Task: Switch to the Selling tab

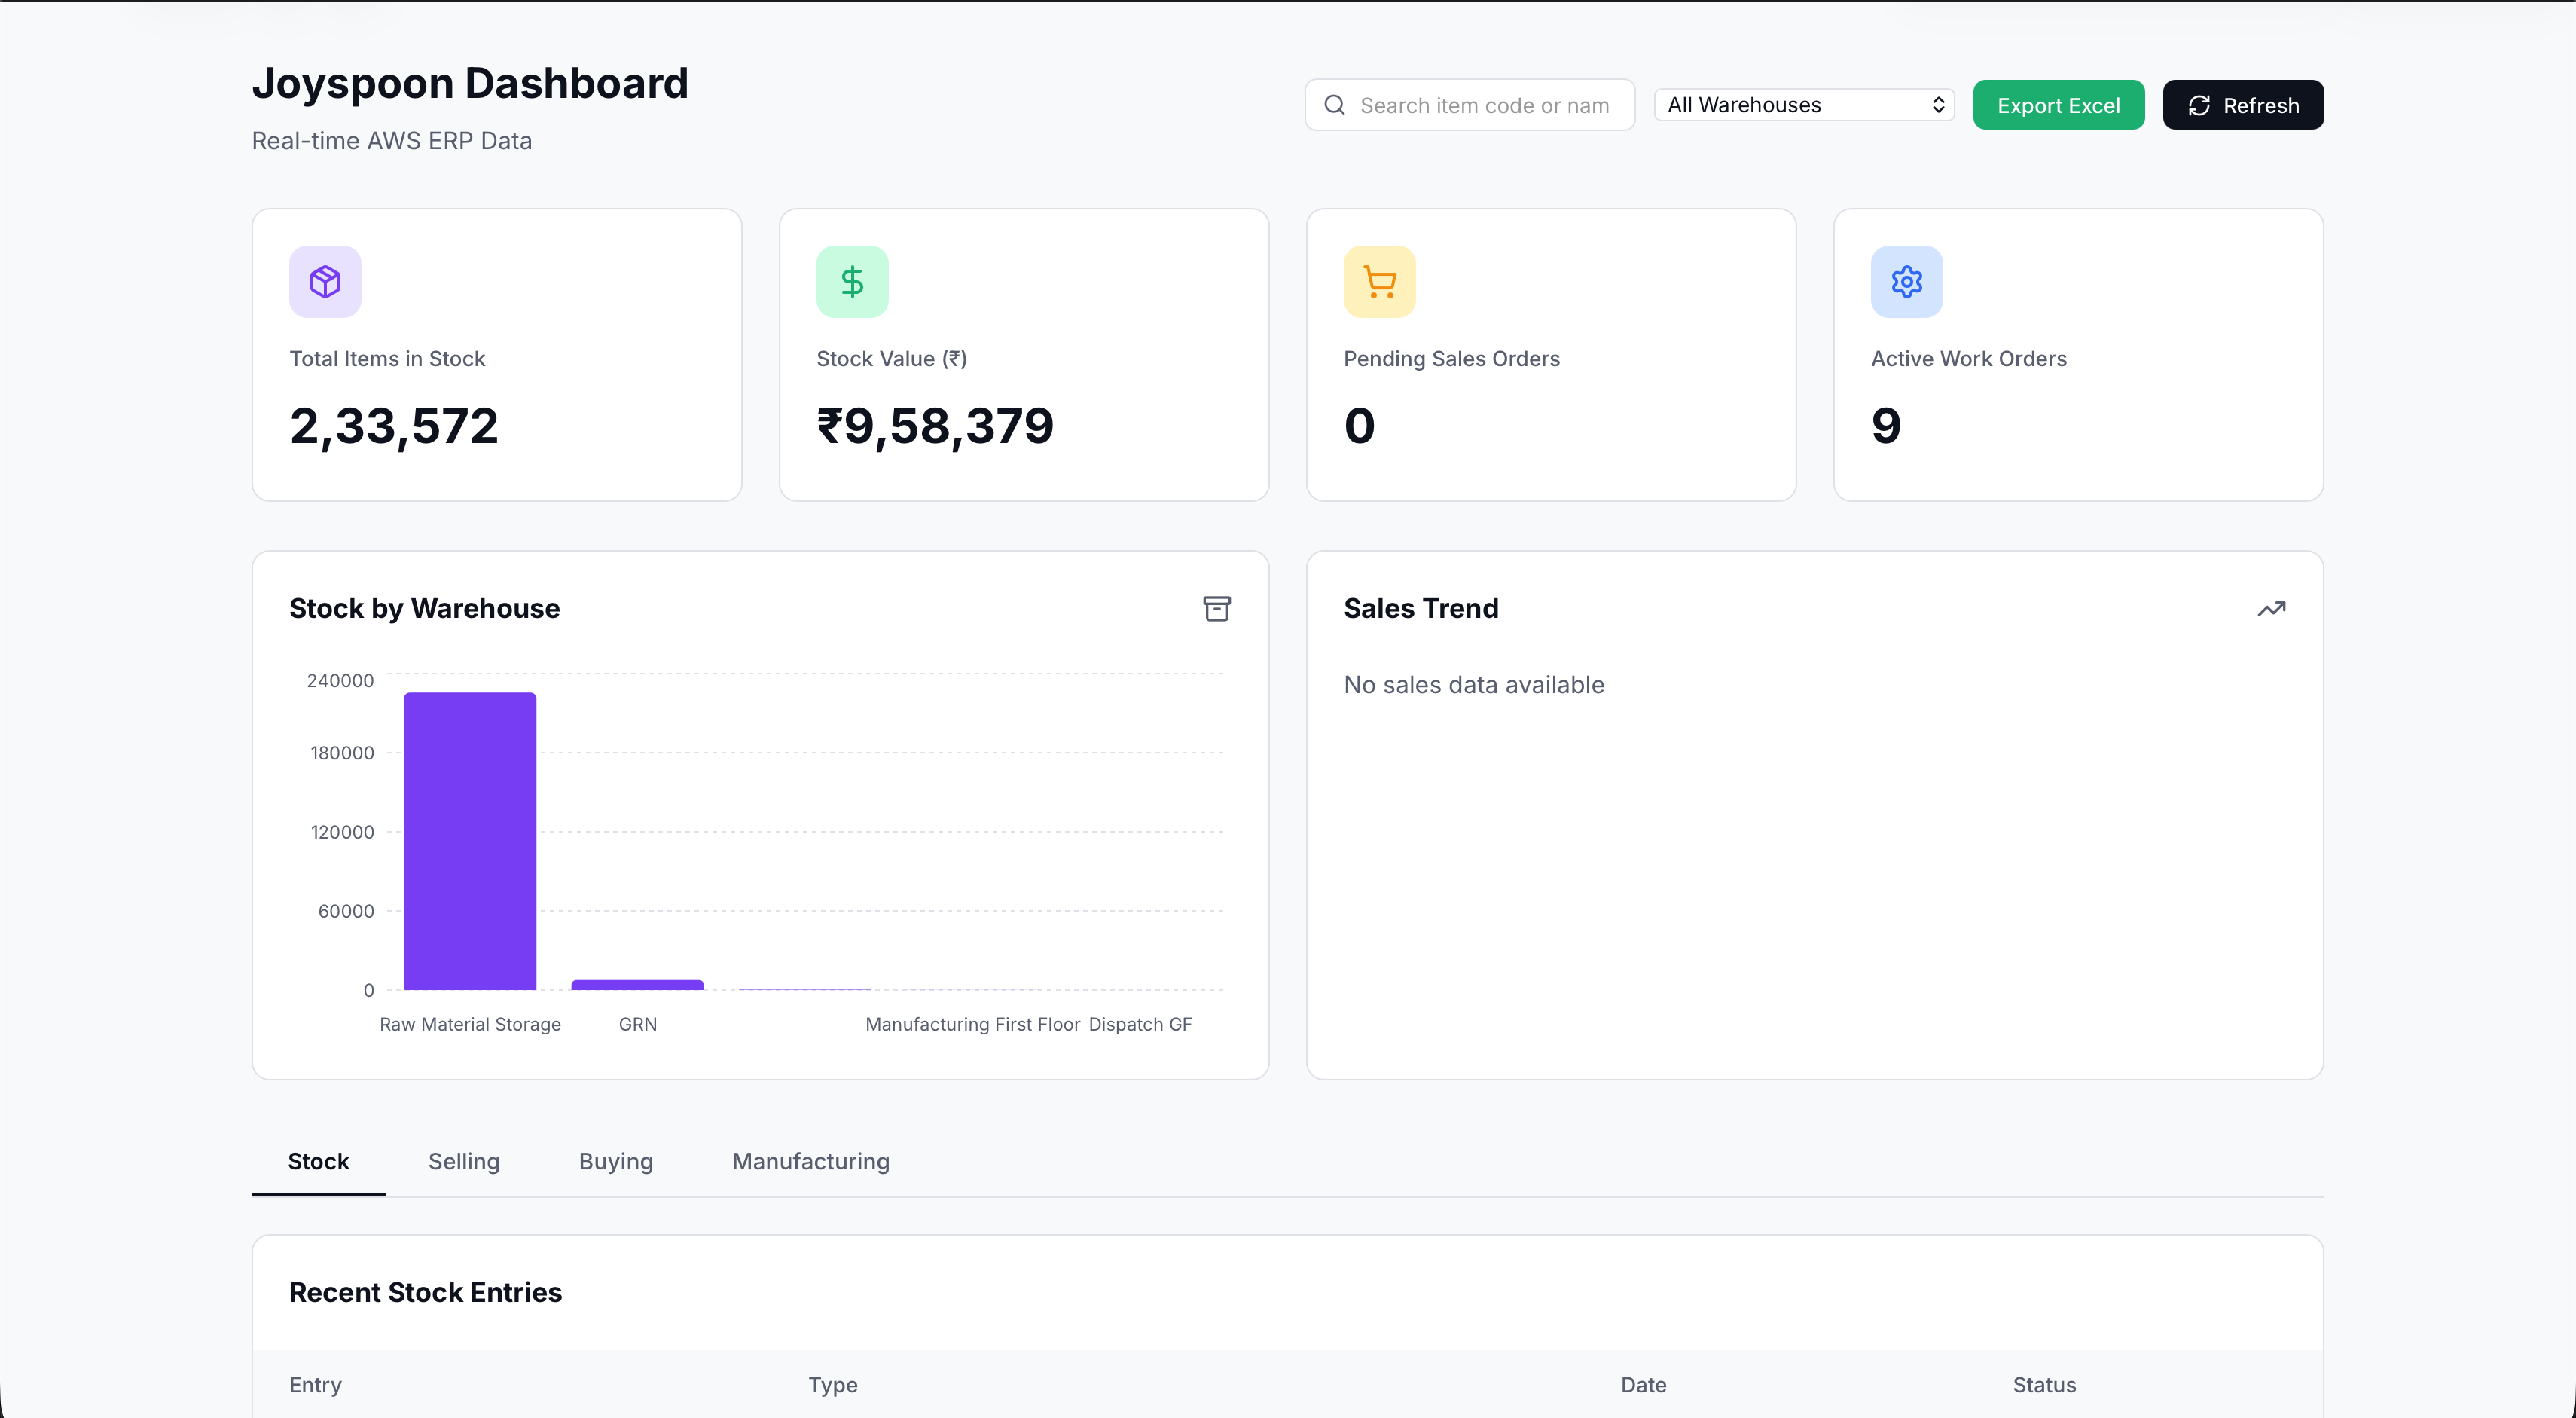Action: tap(464, 1161)
